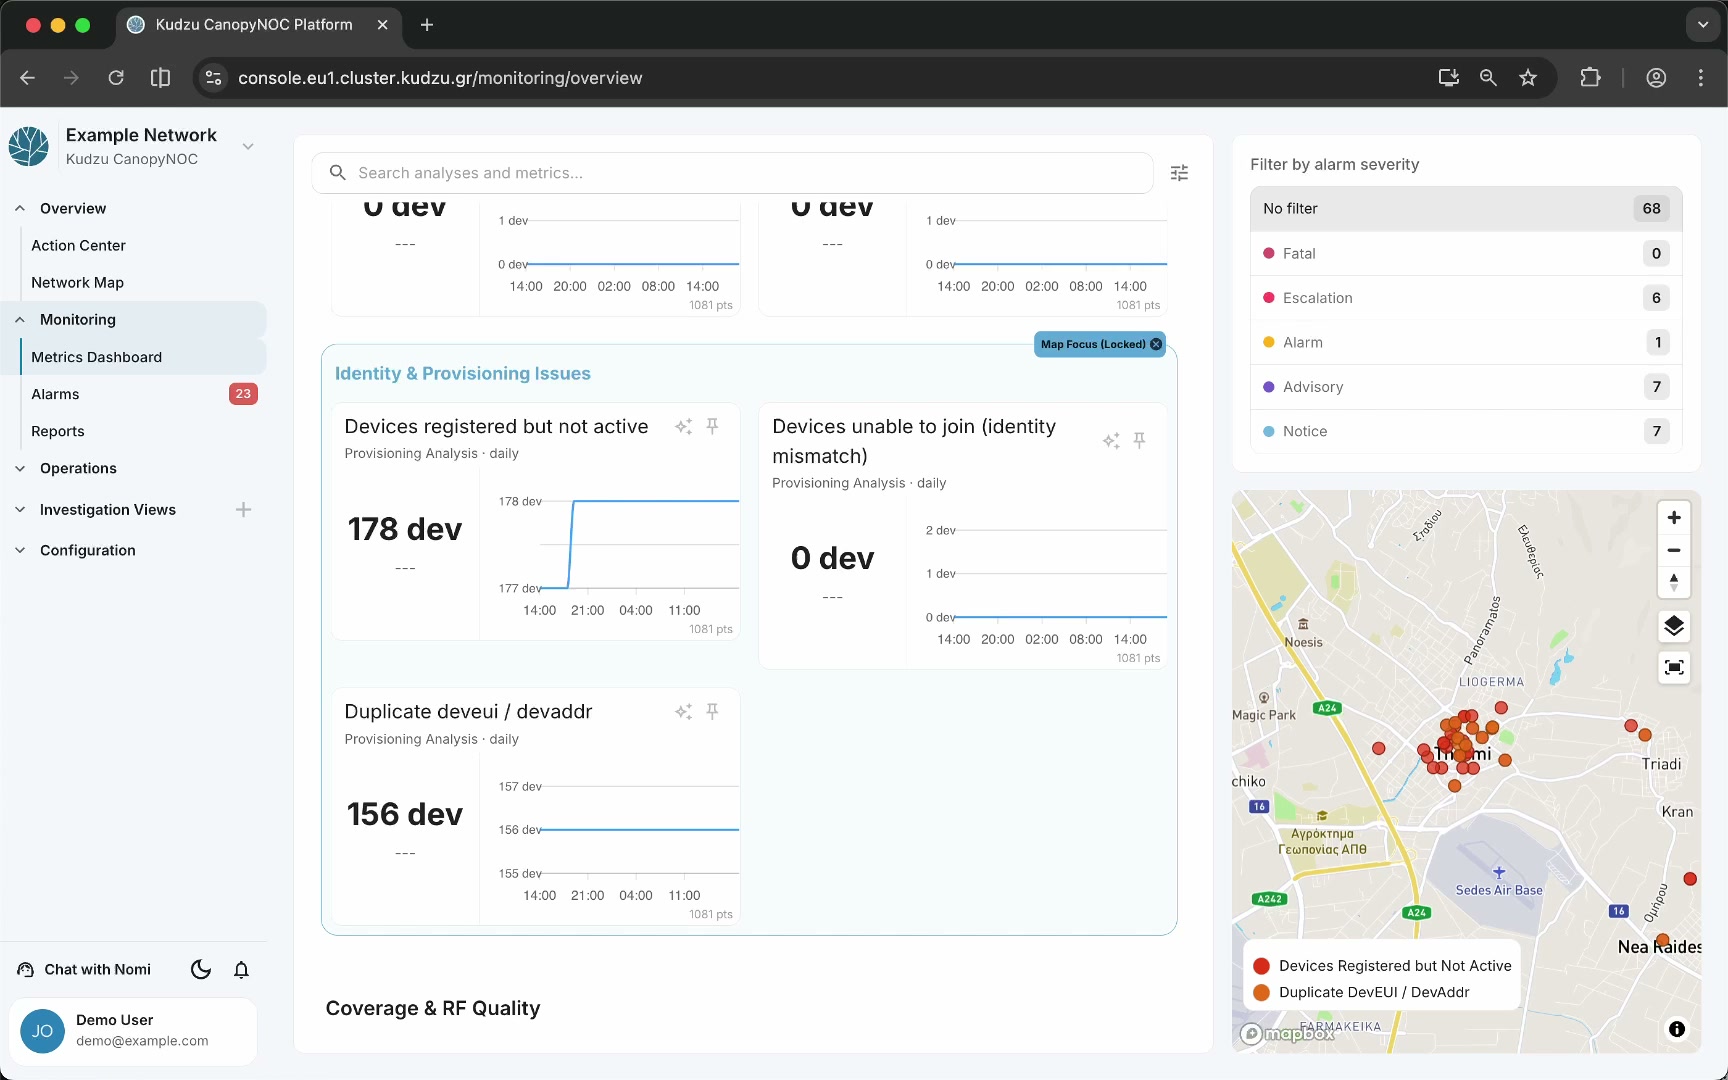This screenshot has height=1080, width=1728.
Task: Click the Search analyses and metrics field
Action: [733, 173]
